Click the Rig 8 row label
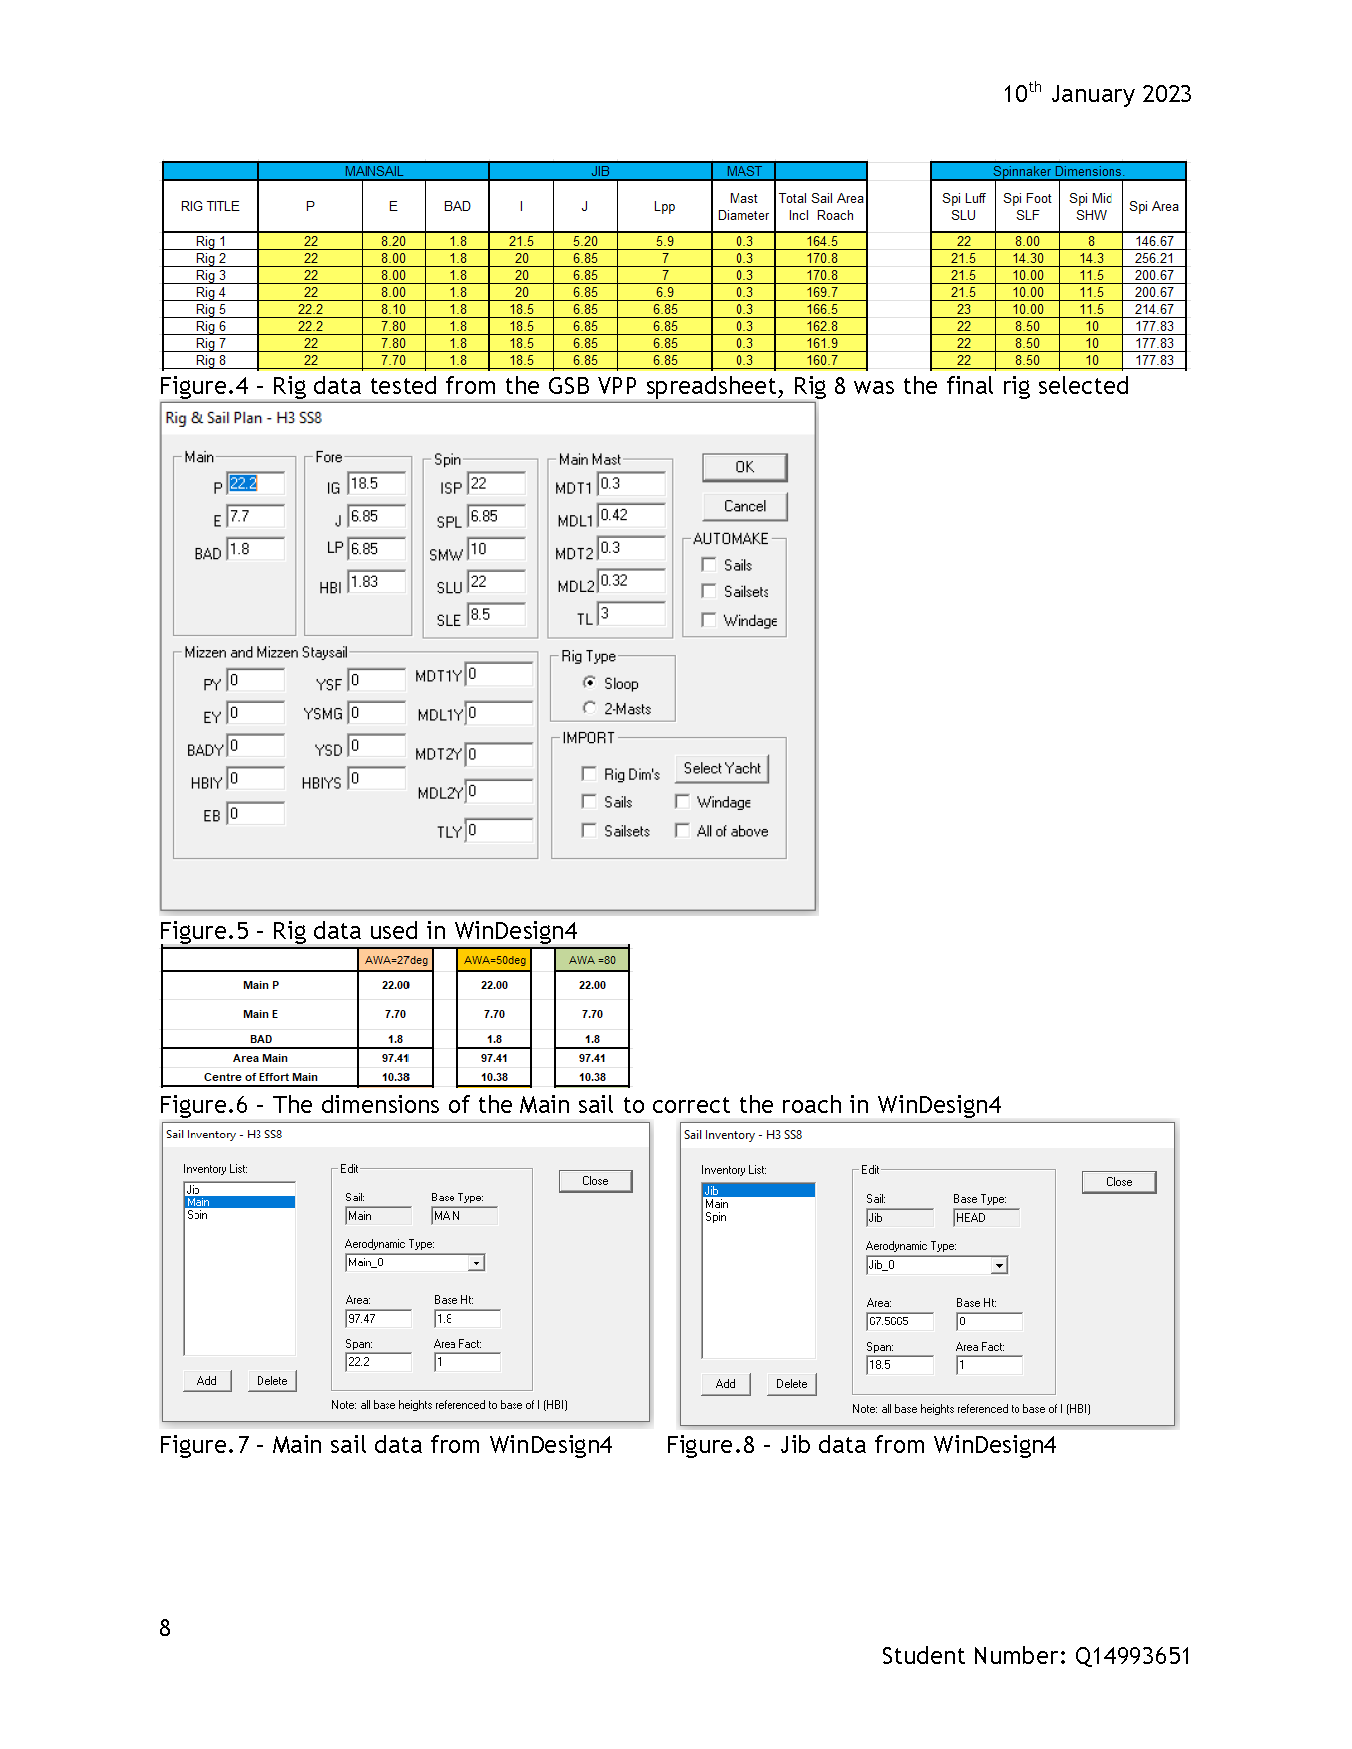The width and height of the screenshot is (1352, 1749). click(x=210, y=360)
